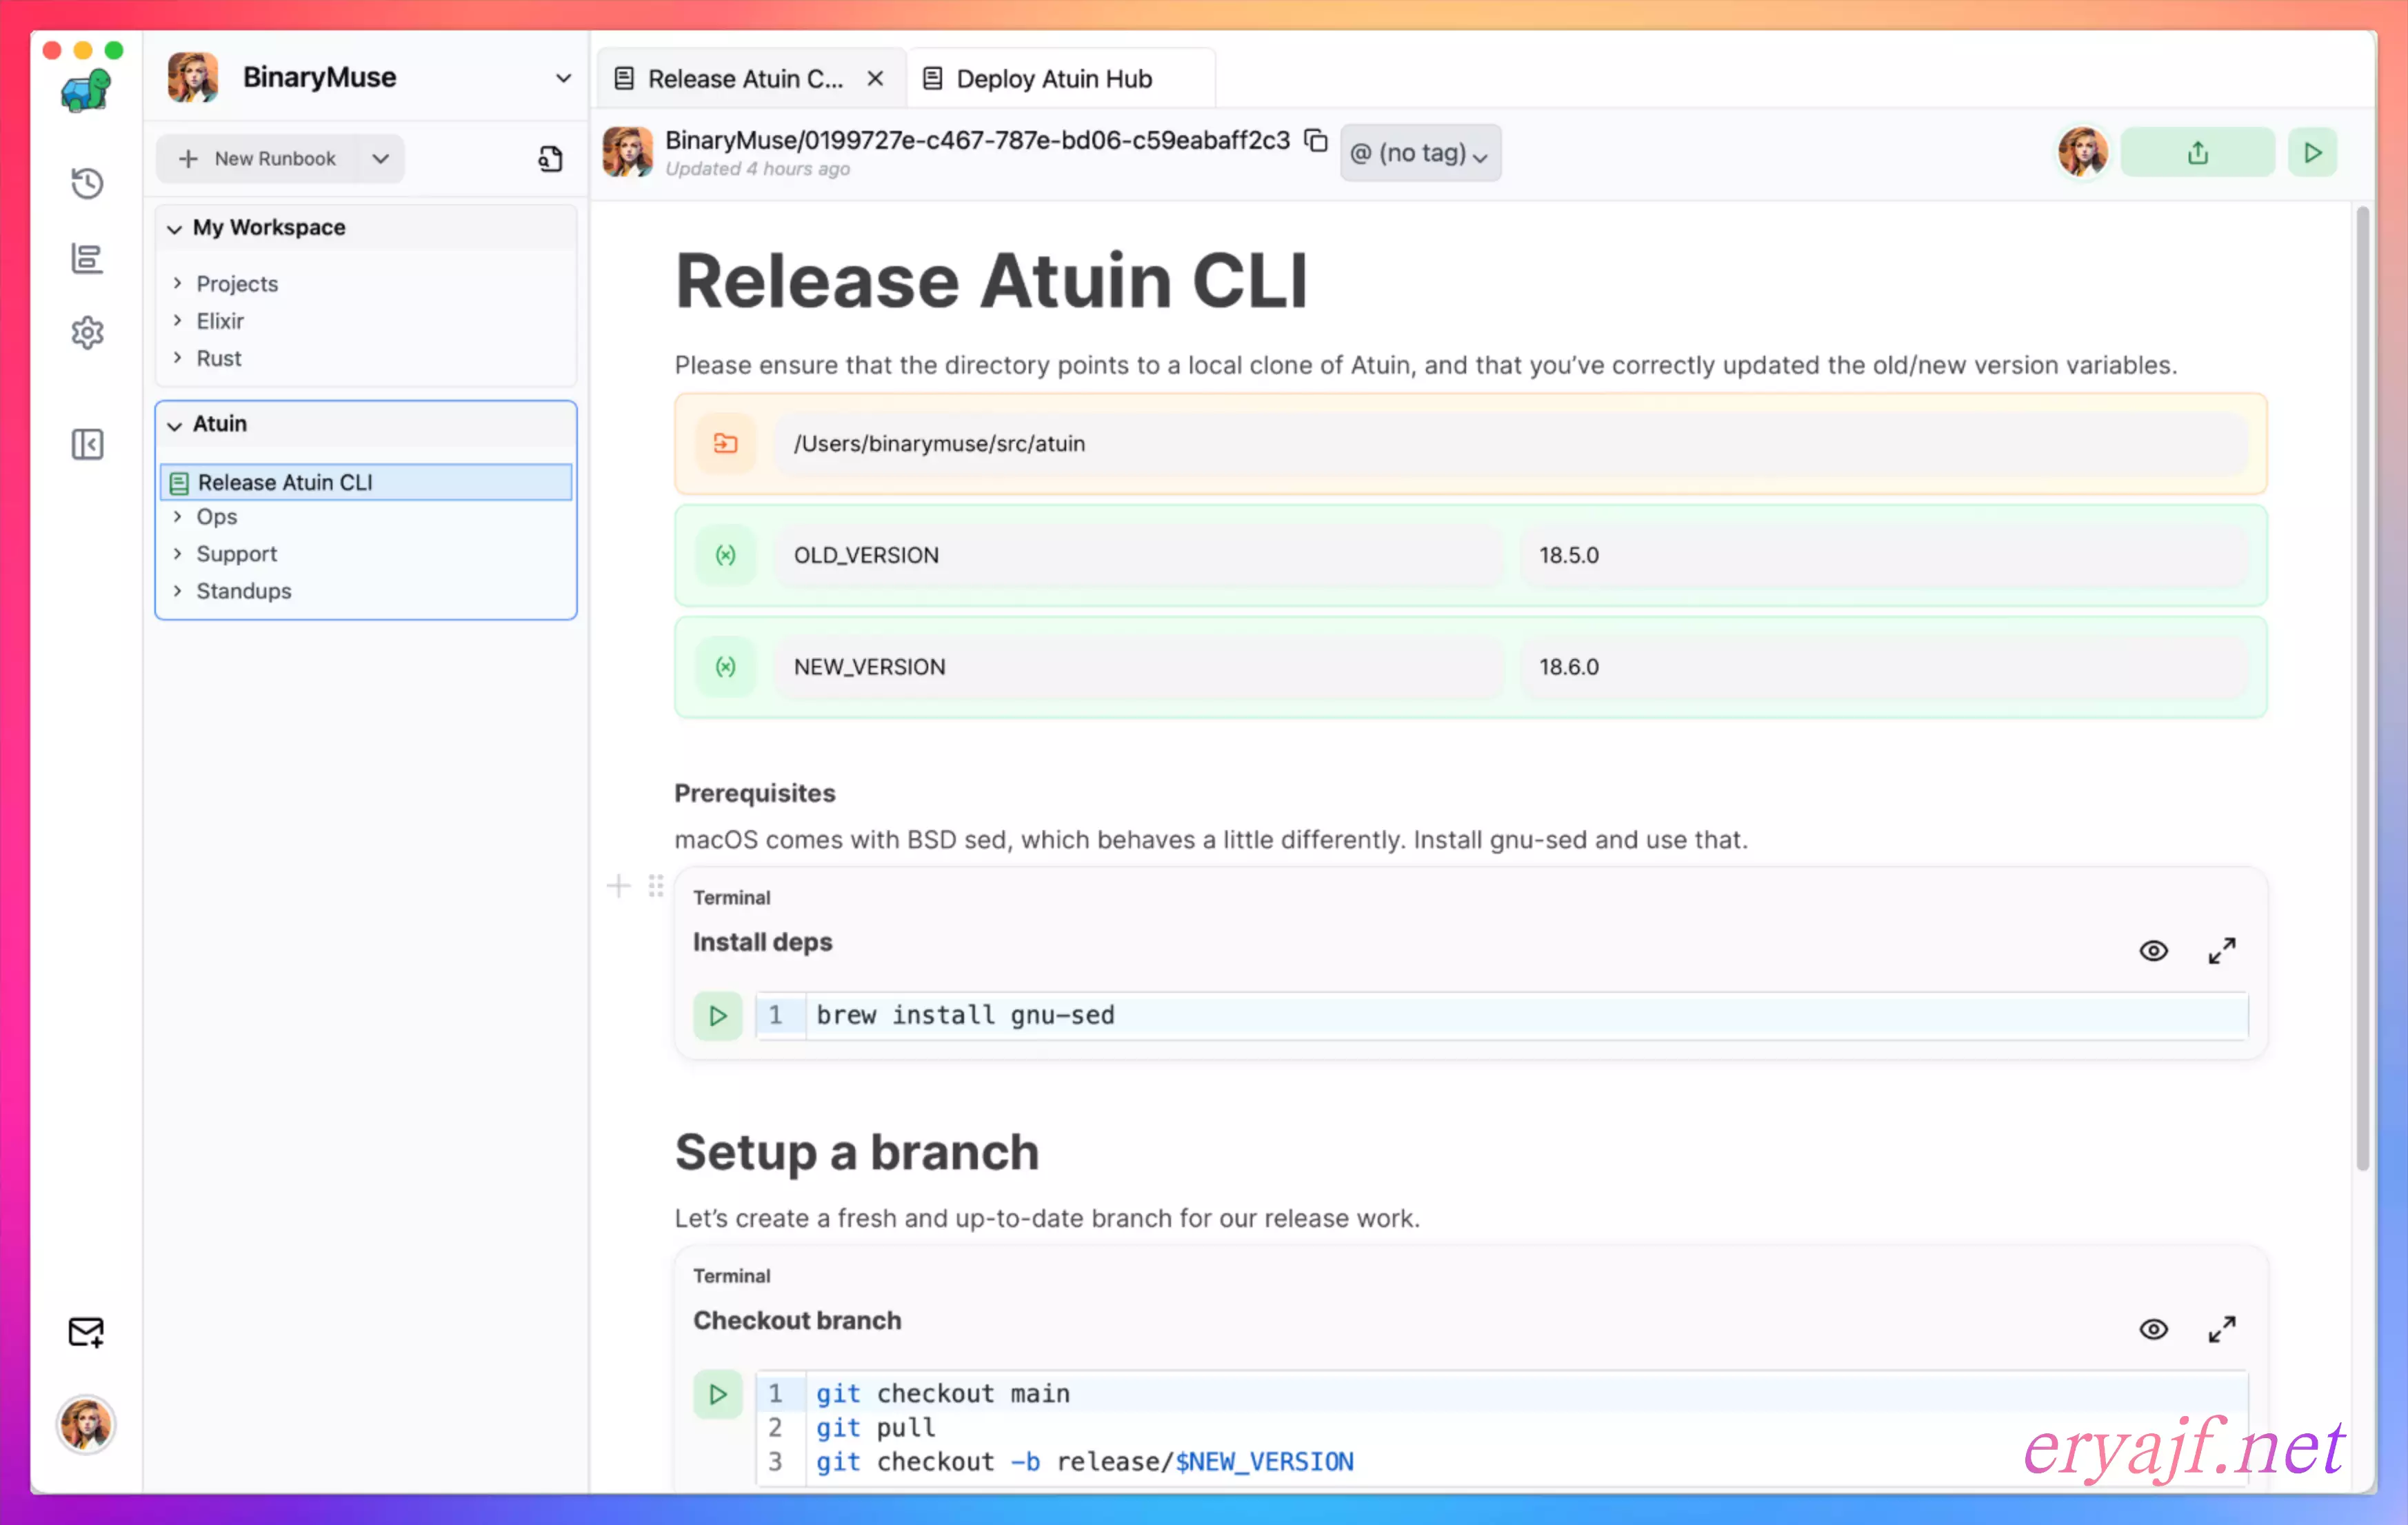Image resolution: width=2408 pixels, height=1525 pixels.
Task: Open settings gear in left sidebar
Action: coord(87,332)
